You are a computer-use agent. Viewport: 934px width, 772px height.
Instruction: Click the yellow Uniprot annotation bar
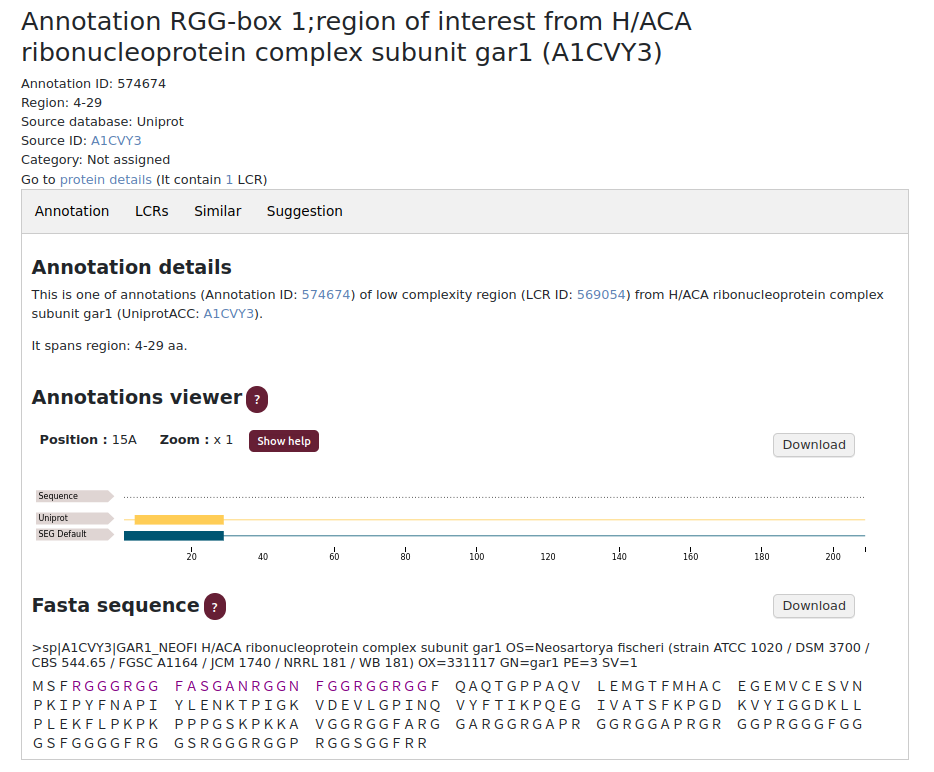click(x=179, y=520)
